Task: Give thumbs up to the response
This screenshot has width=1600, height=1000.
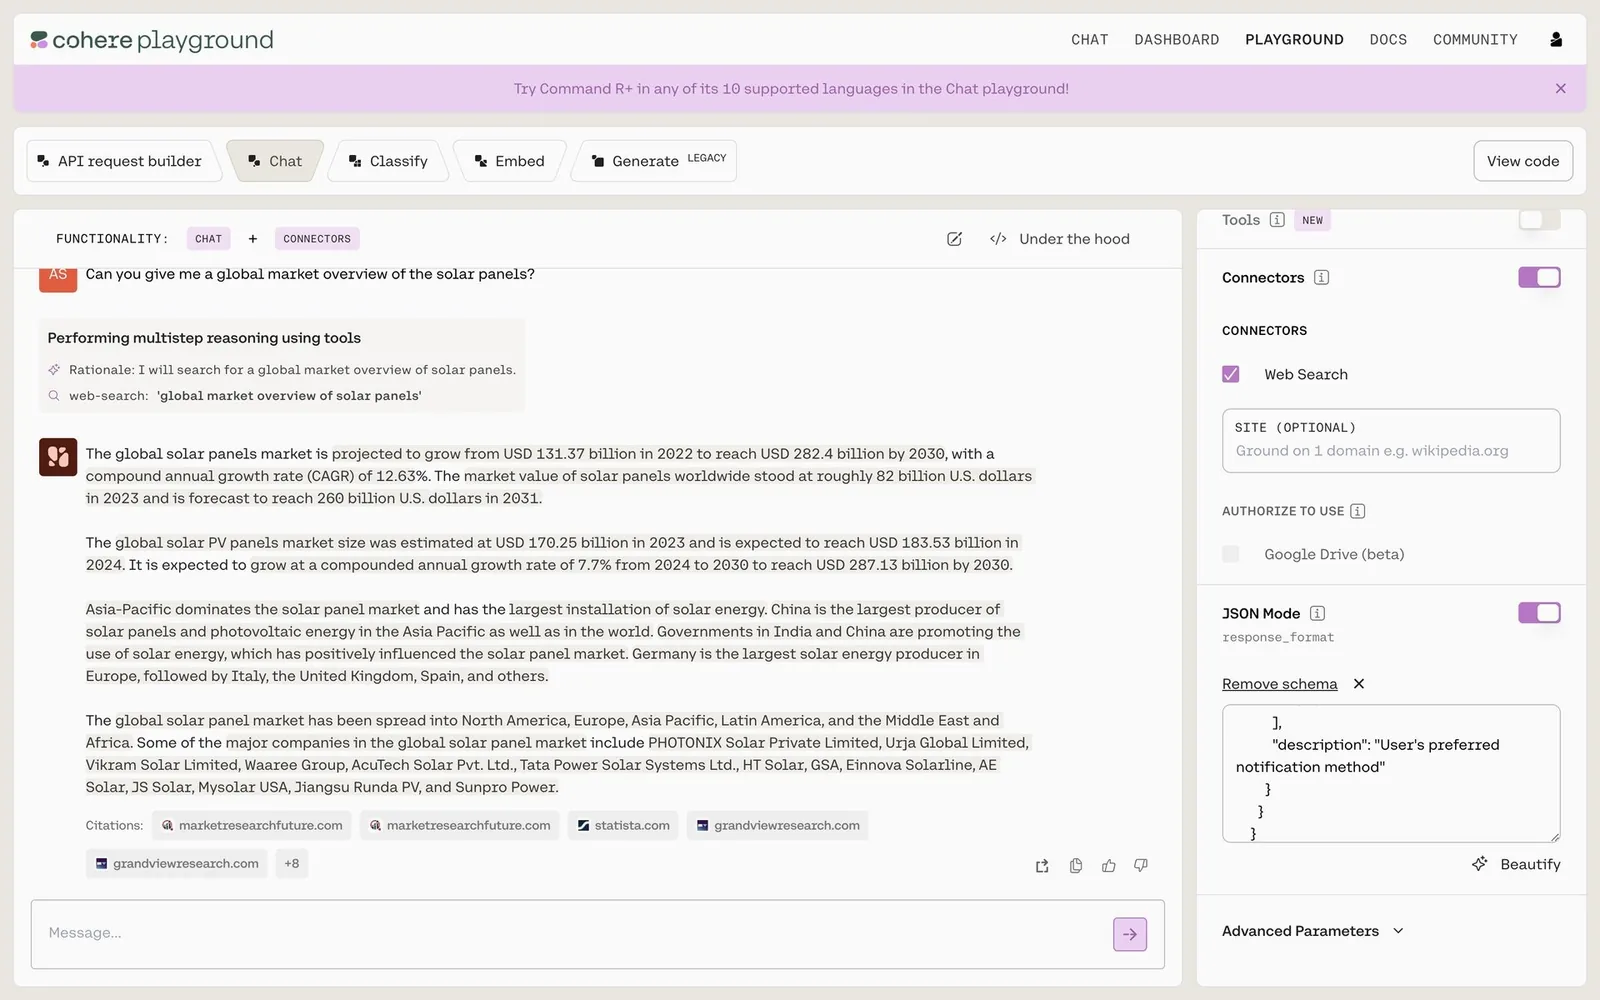Action: coord(1109,866)
